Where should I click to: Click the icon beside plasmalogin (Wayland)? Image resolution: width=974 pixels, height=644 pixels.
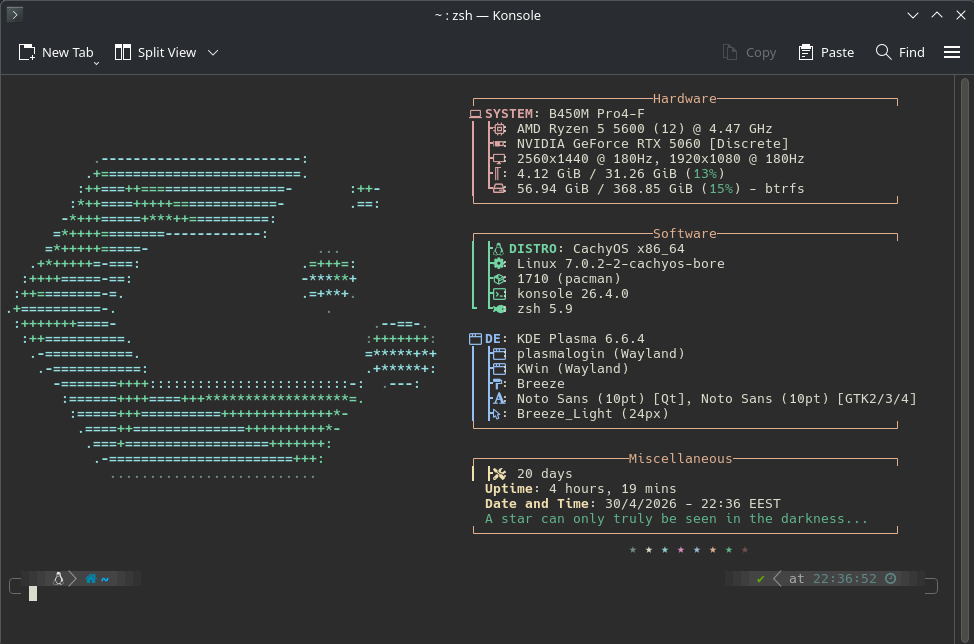[x=499, y=354]
